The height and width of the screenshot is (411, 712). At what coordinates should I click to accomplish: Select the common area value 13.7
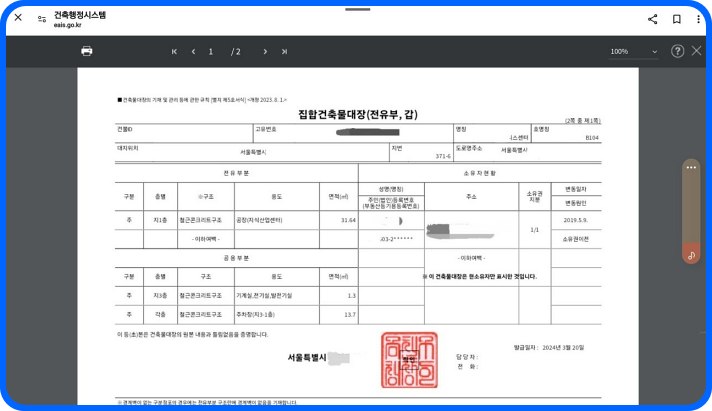coord(350,314)
